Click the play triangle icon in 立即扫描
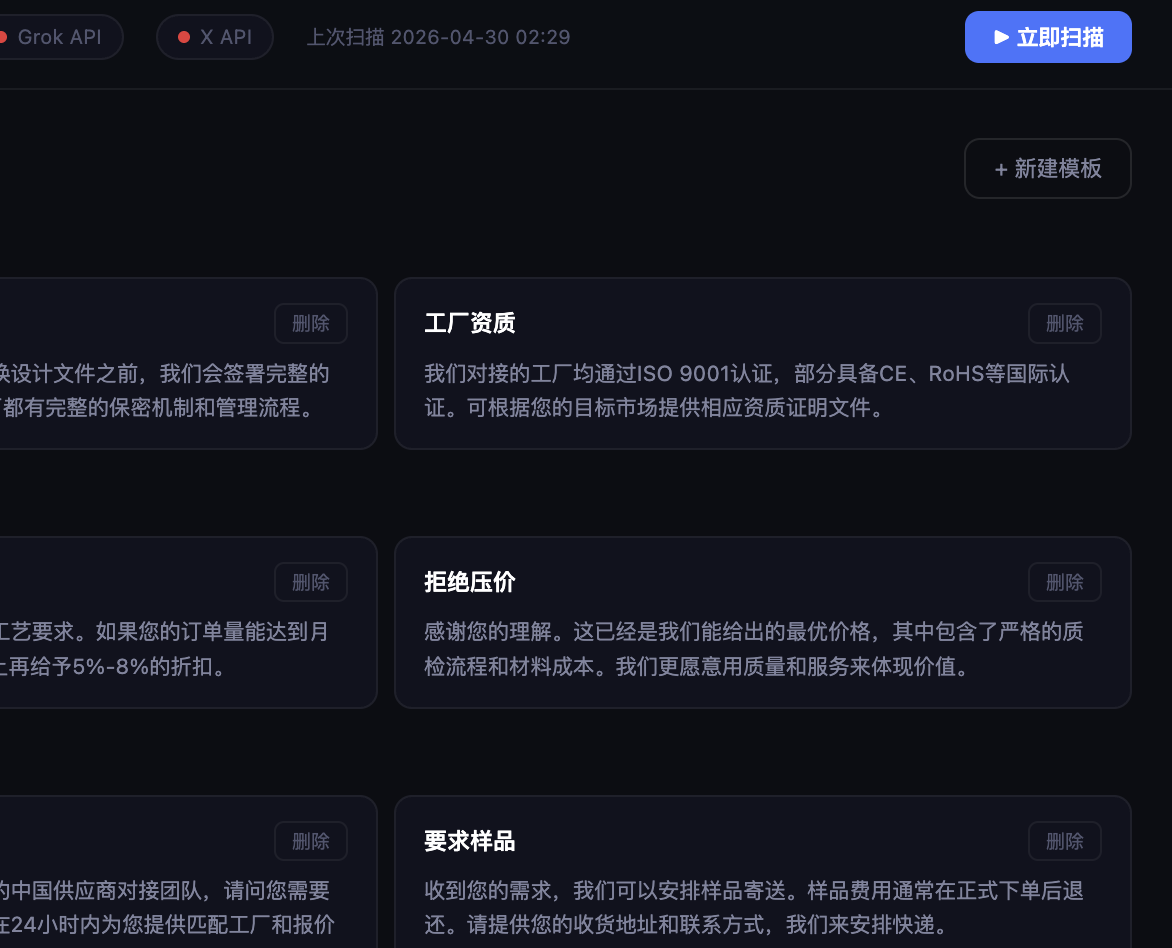Screen dimensions: 1172x948 point(1002,37)
